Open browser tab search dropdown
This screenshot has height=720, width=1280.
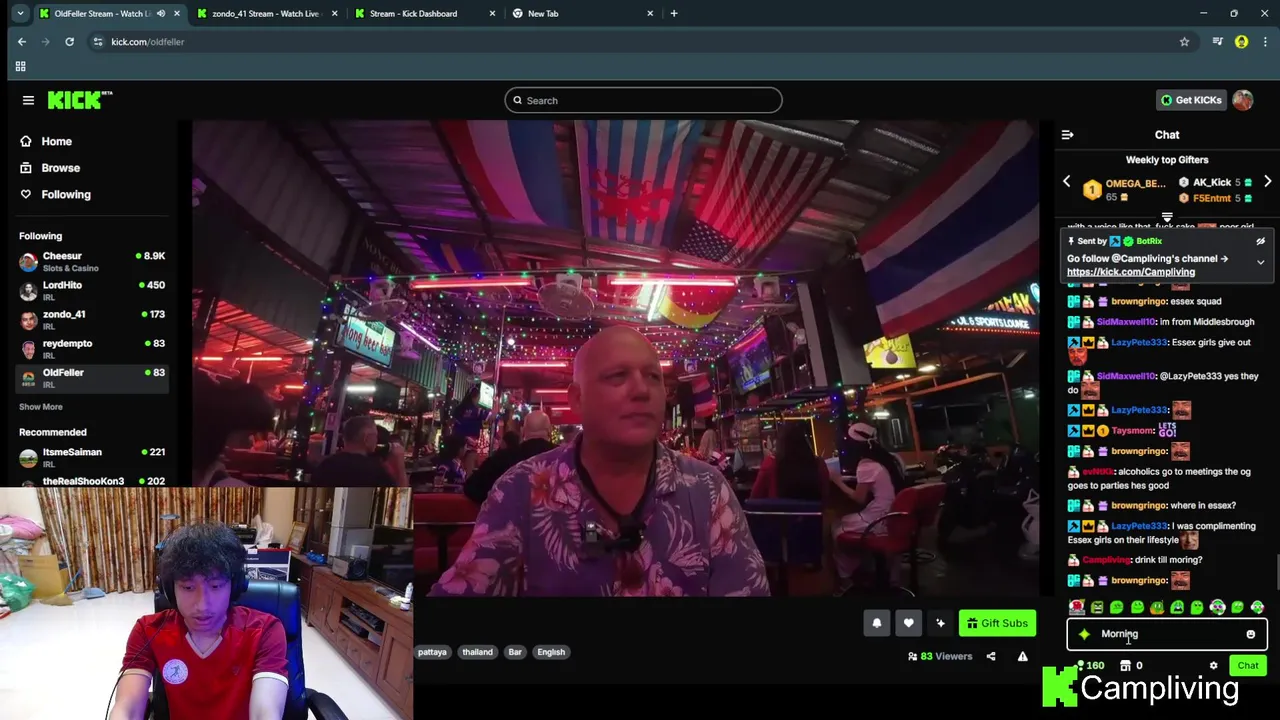tap(20, 14)
